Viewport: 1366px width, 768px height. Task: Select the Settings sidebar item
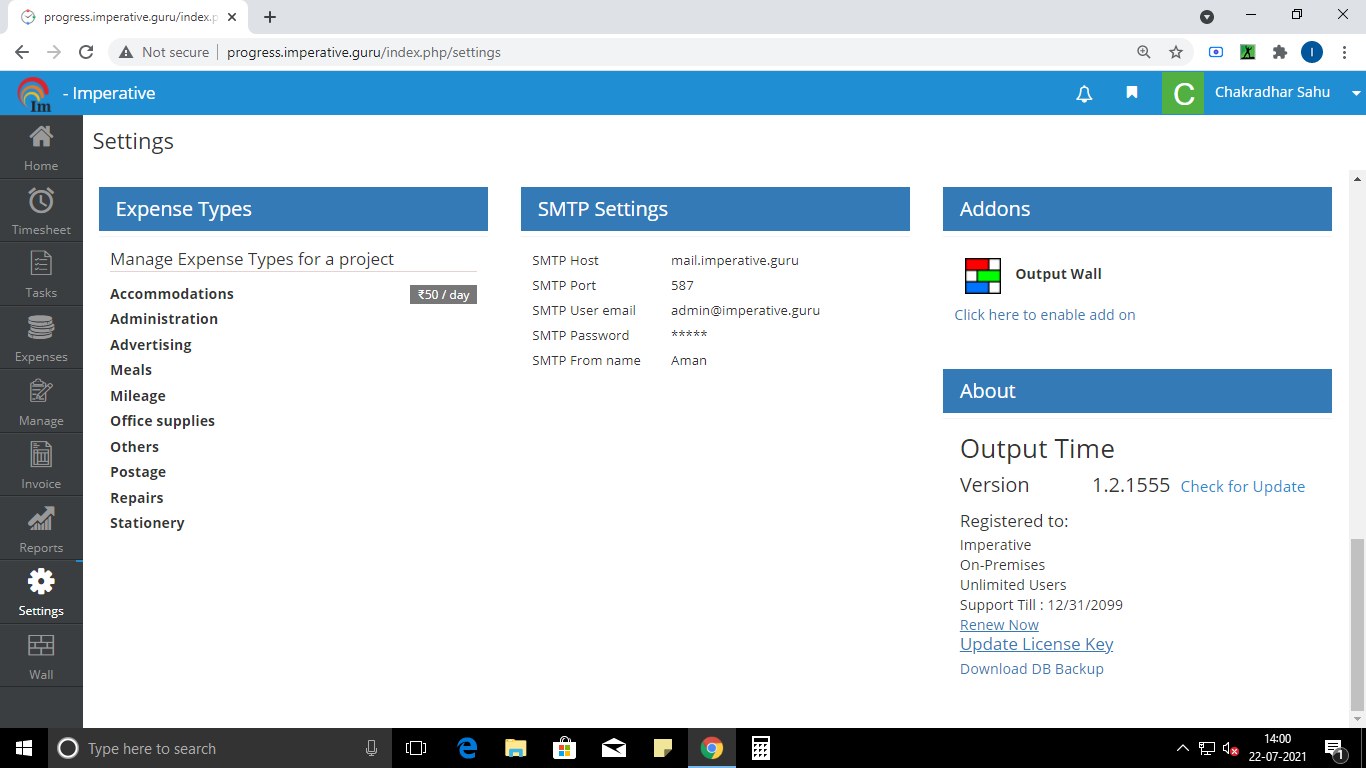(41, 592)
